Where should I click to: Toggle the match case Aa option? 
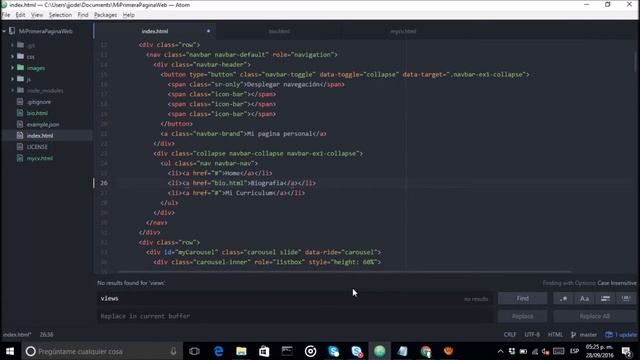click(x=584, y=299)
